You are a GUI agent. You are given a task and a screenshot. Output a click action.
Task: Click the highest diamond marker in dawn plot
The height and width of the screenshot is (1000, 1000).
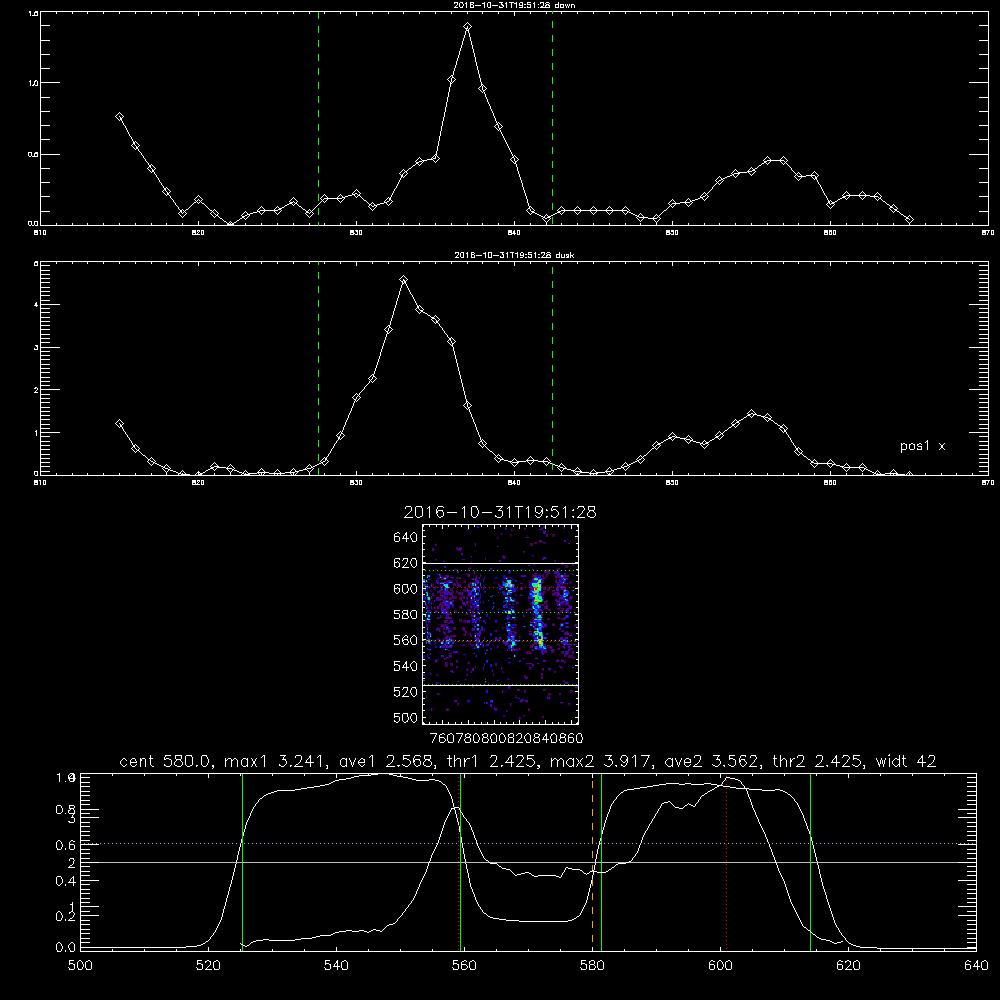pyautogui.click(x=467, y=27)
